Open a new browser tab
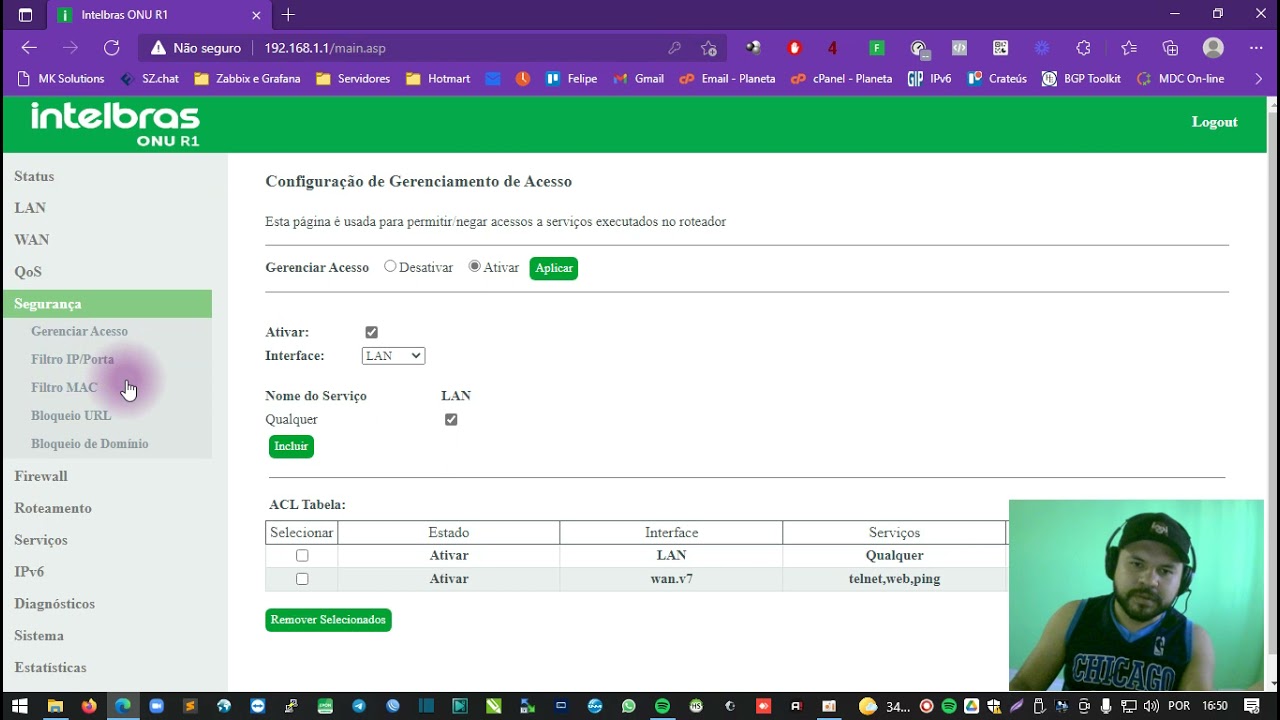The image size is (1280, 720). (x=288, y=15)
